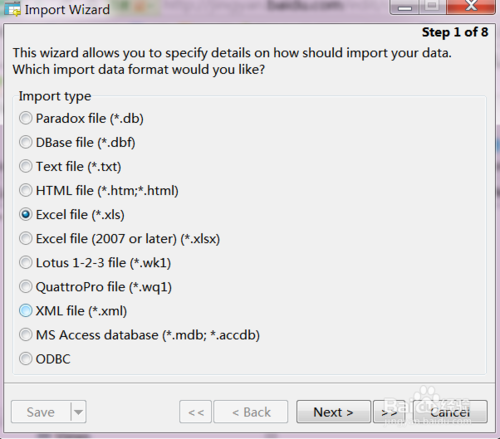
Task: Jump to first step with << button
Action: click(x=196, y=412)
